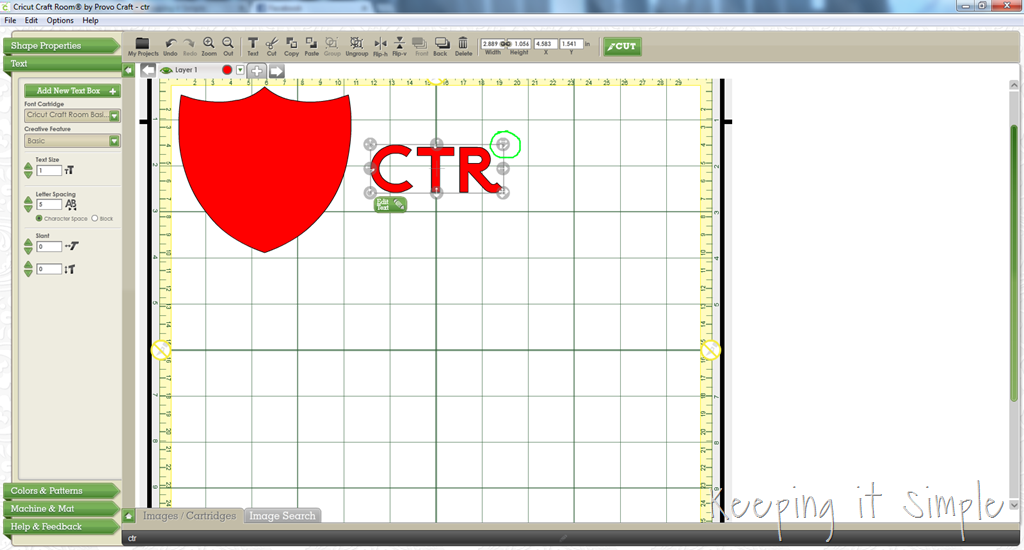Select Character Space radio button
This screenshot has height=550, width=1024.
tap(39, 218)
